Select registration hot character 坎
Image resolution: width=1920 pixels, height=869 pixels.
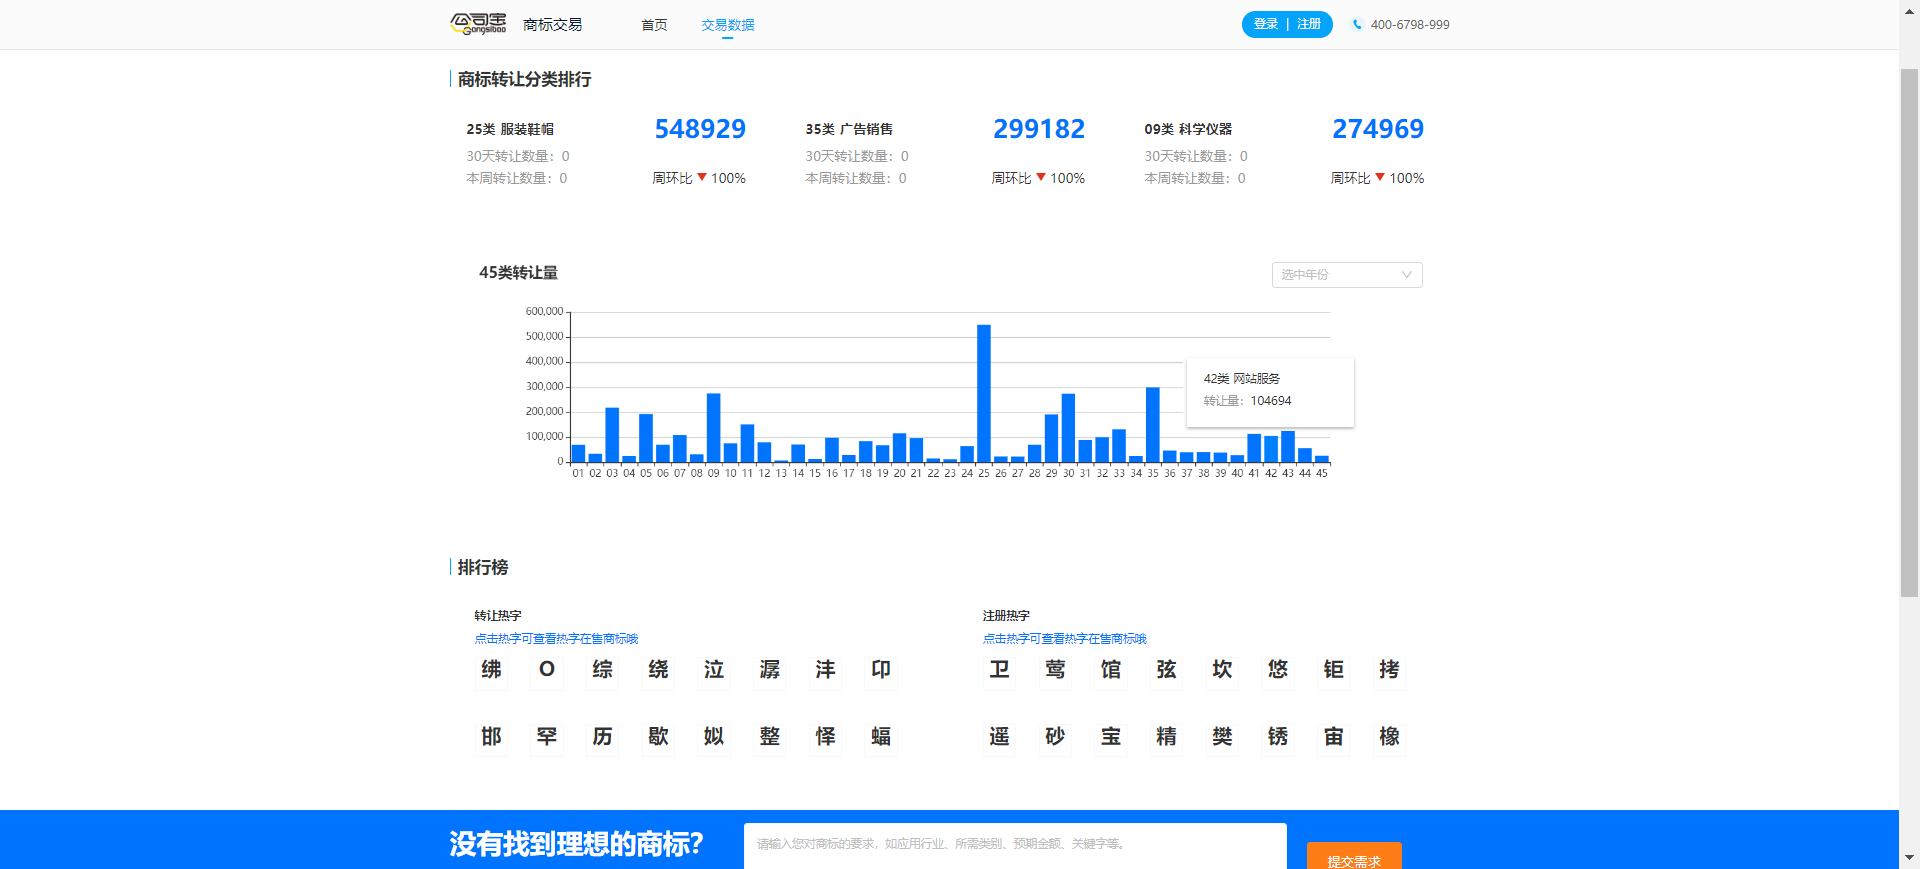(x=1222, y=669)
